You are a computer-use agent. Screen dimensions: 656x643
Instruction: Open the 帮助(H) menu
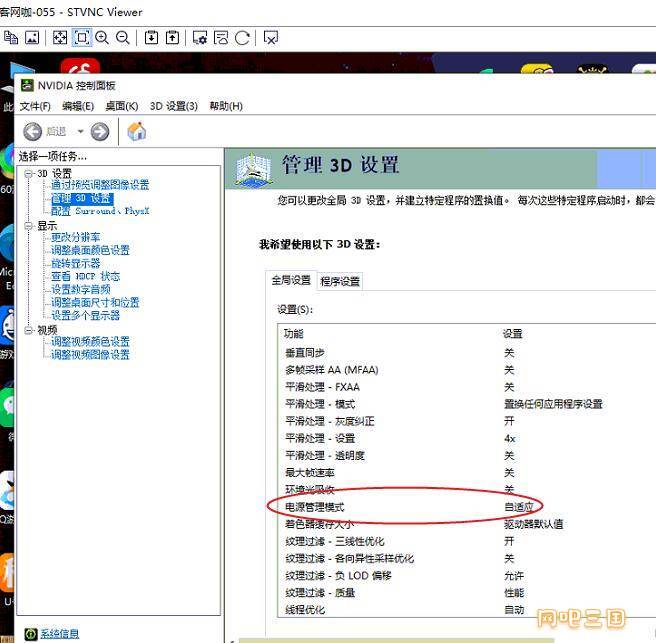pos(226,106)
